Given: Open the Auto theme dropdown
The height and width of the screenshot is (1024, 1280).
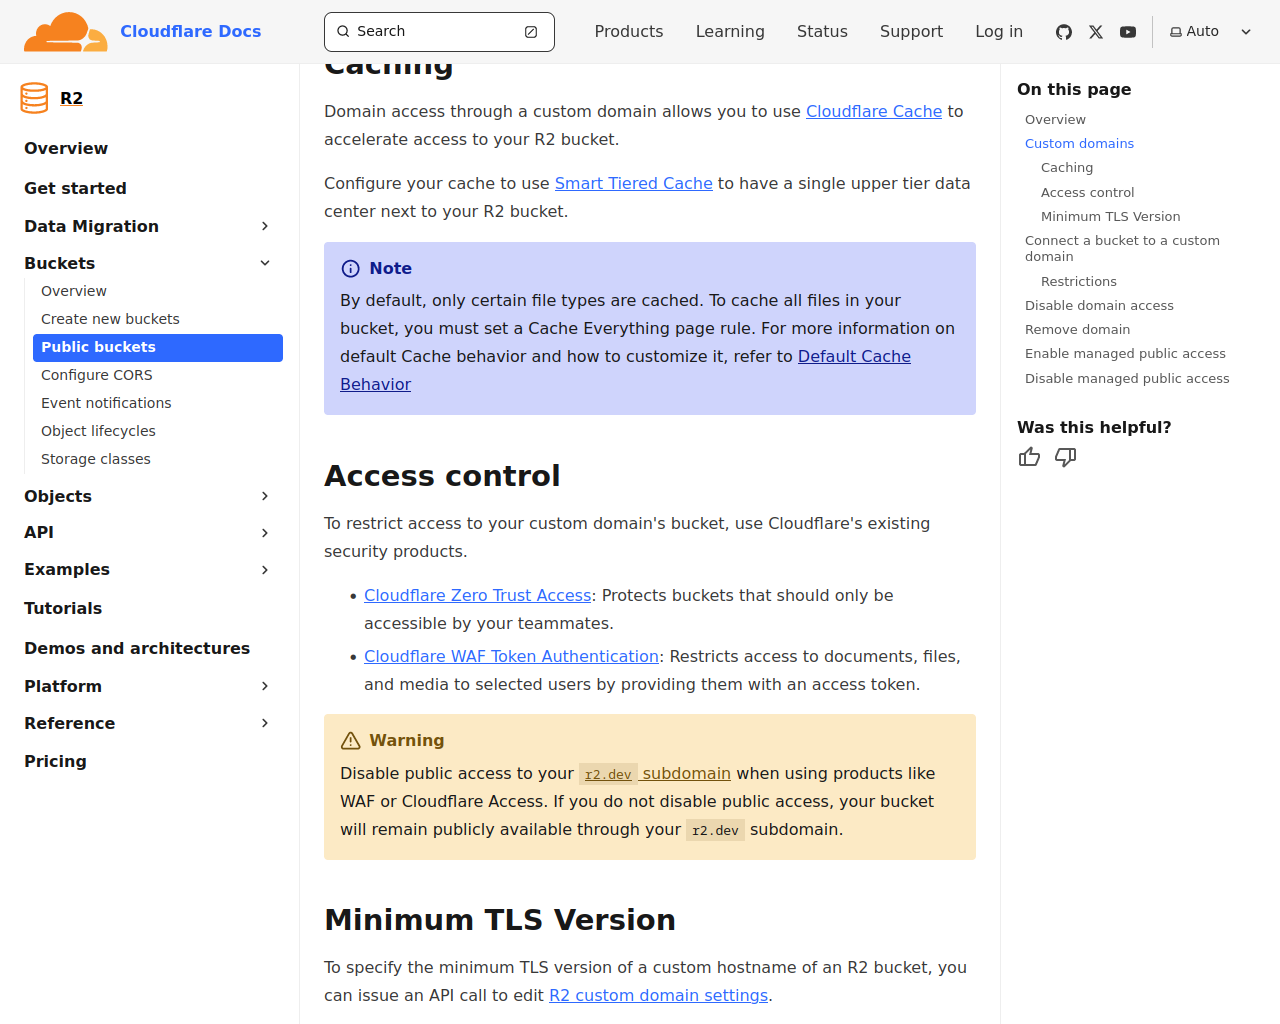Looking at the screenshot, I should point(1211,32).
